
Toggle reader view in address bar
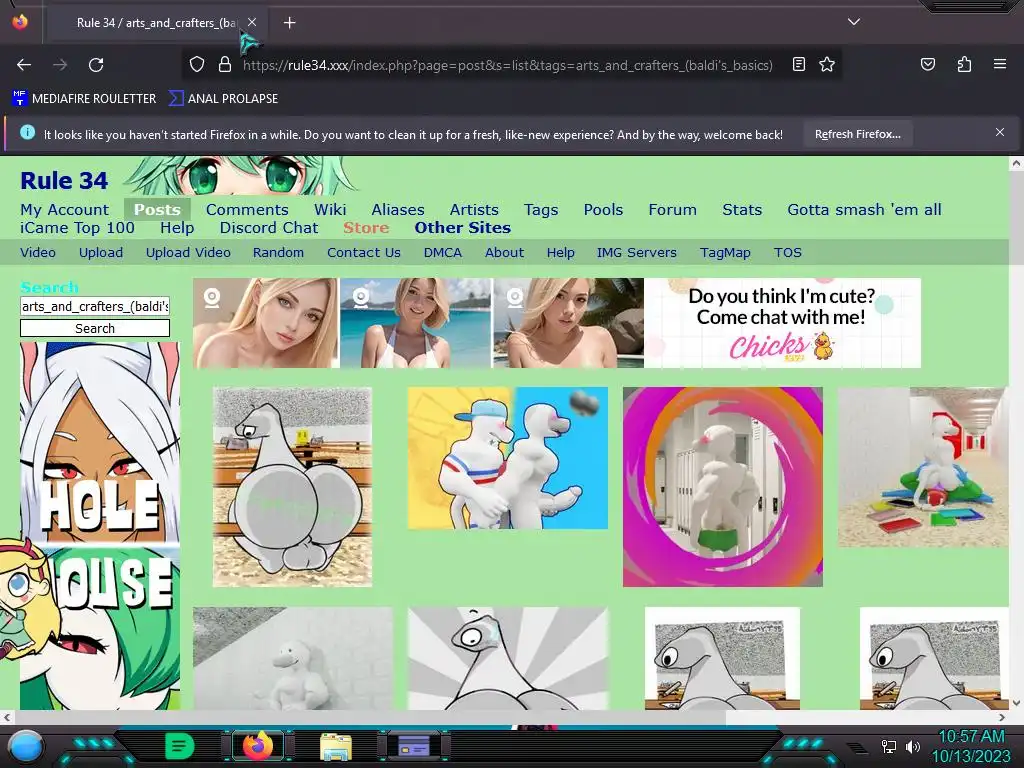(799, 64)
